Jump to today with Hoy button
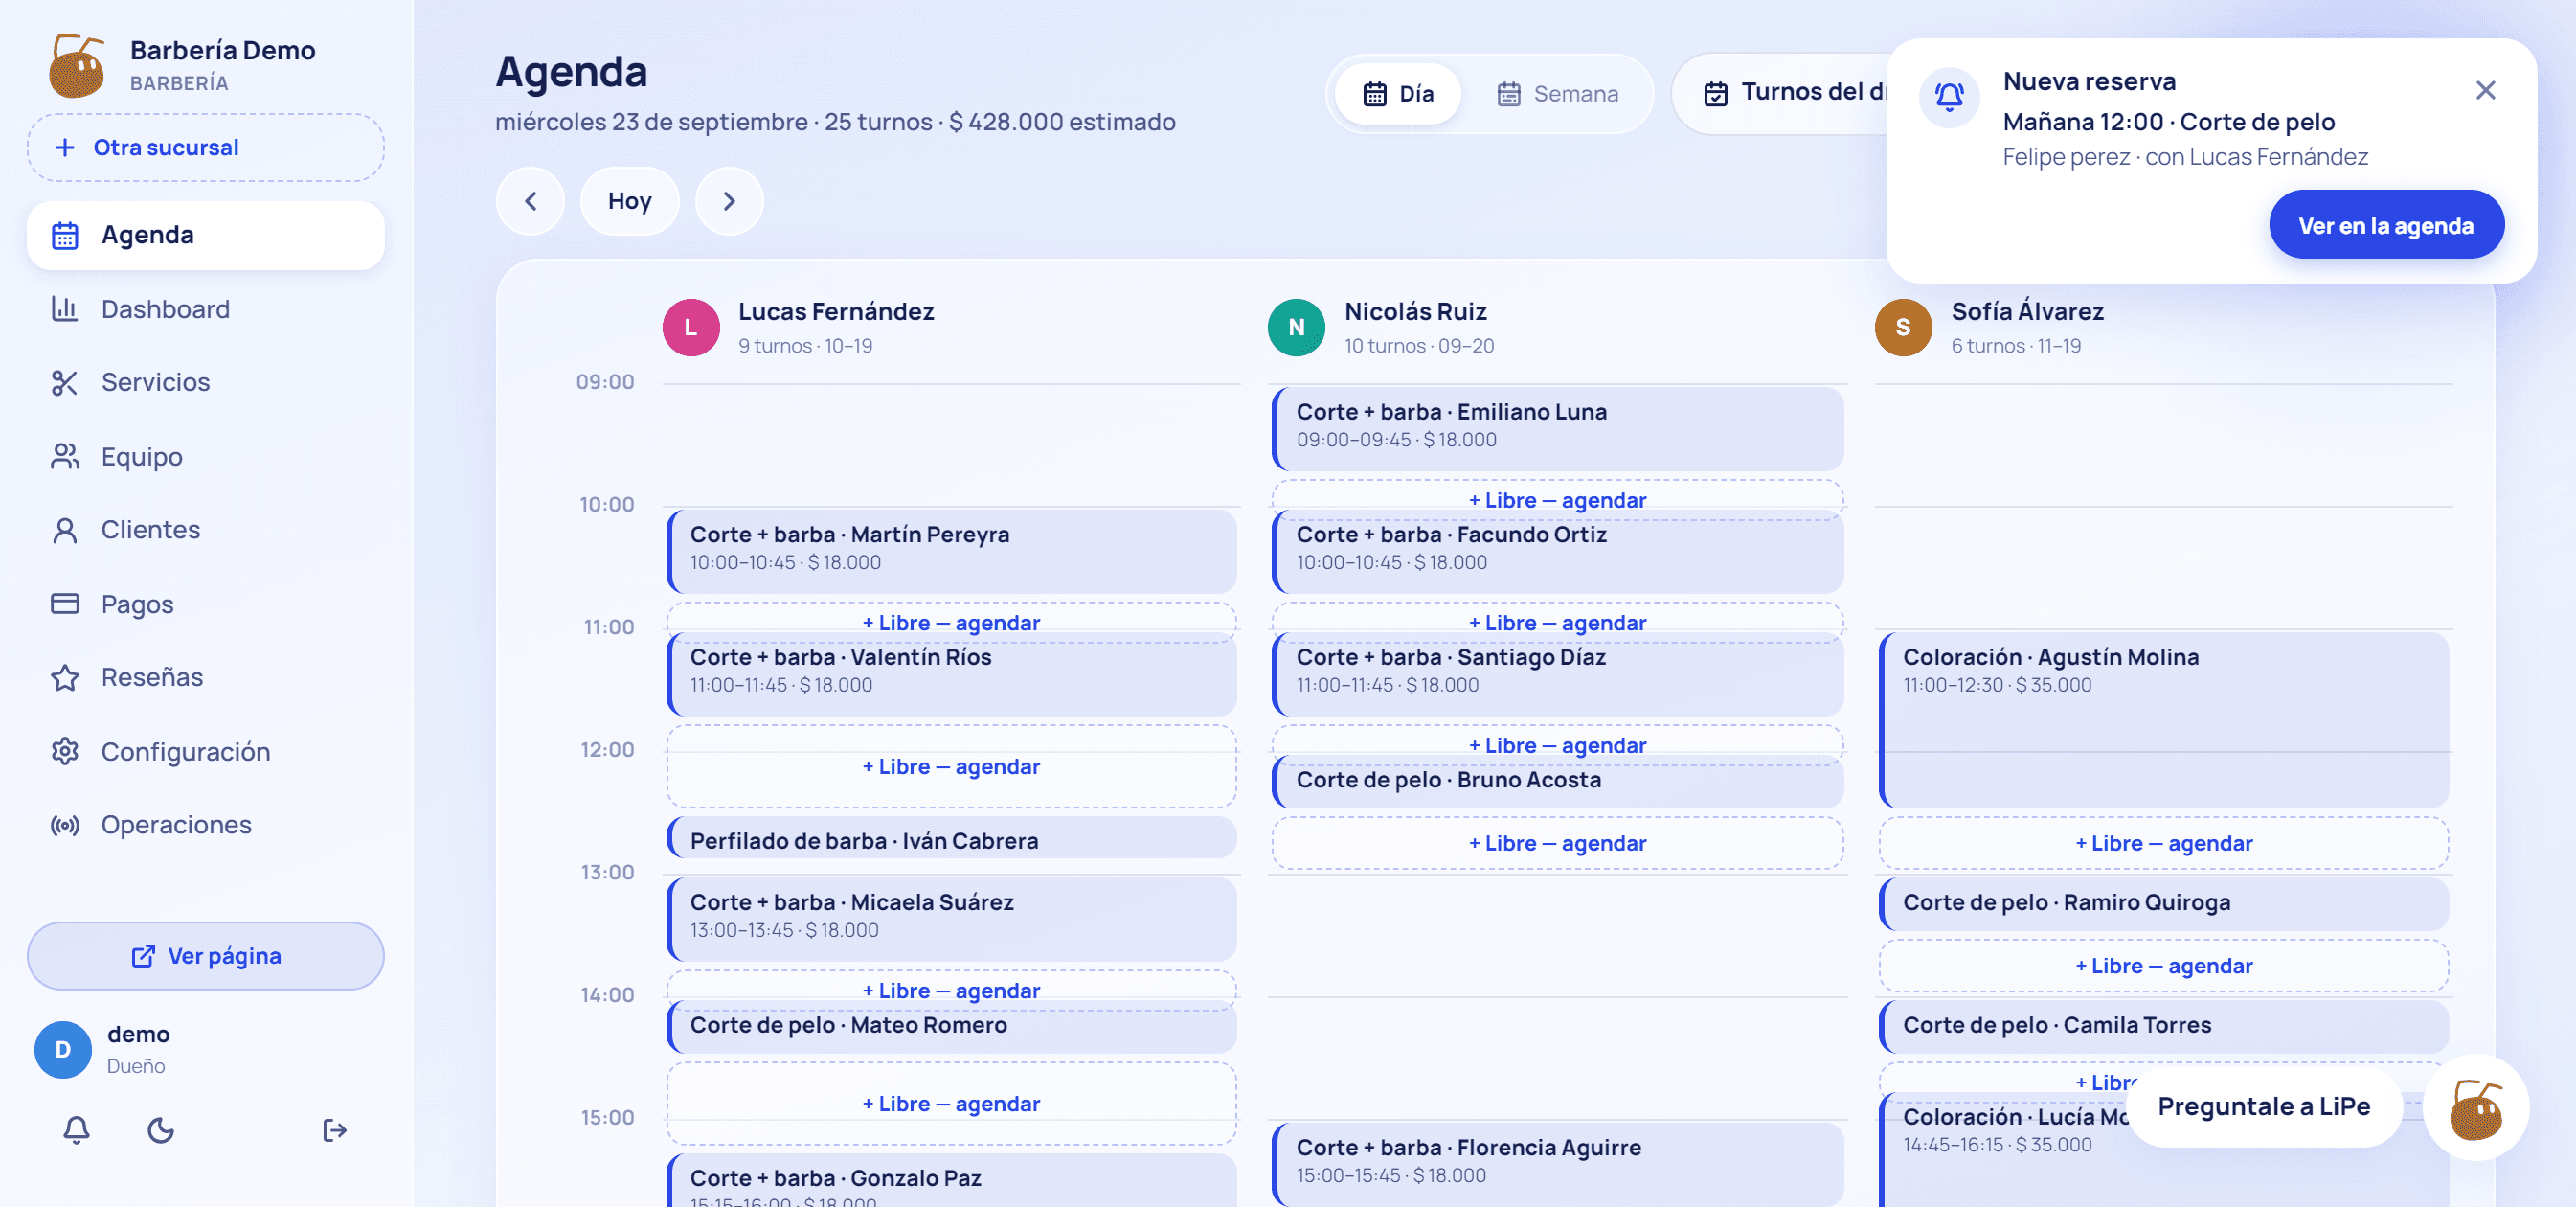The width and height of the screenshot is (2576, 1207). pos(629,201)
